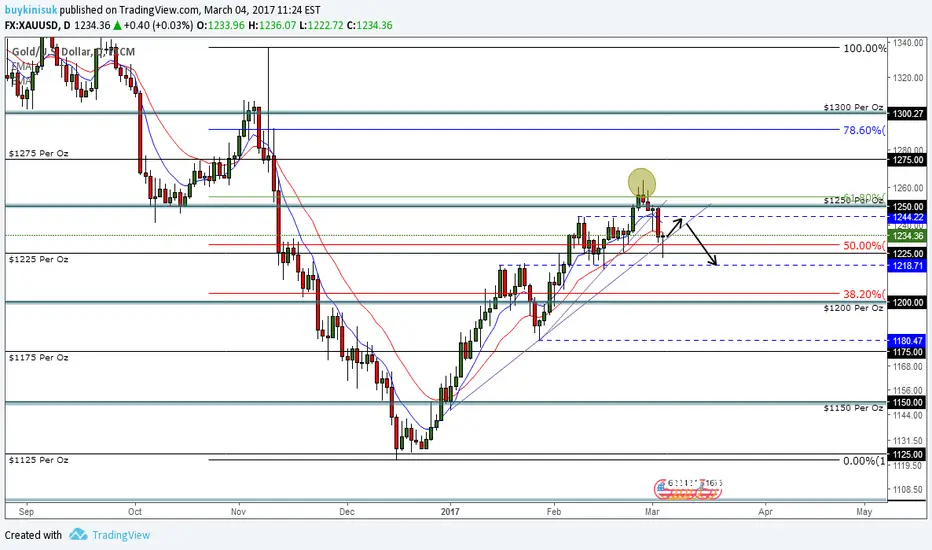The image size is (932, 550).
Task: Click the $1150 Per Oz annotation
Action: point(853,408)
